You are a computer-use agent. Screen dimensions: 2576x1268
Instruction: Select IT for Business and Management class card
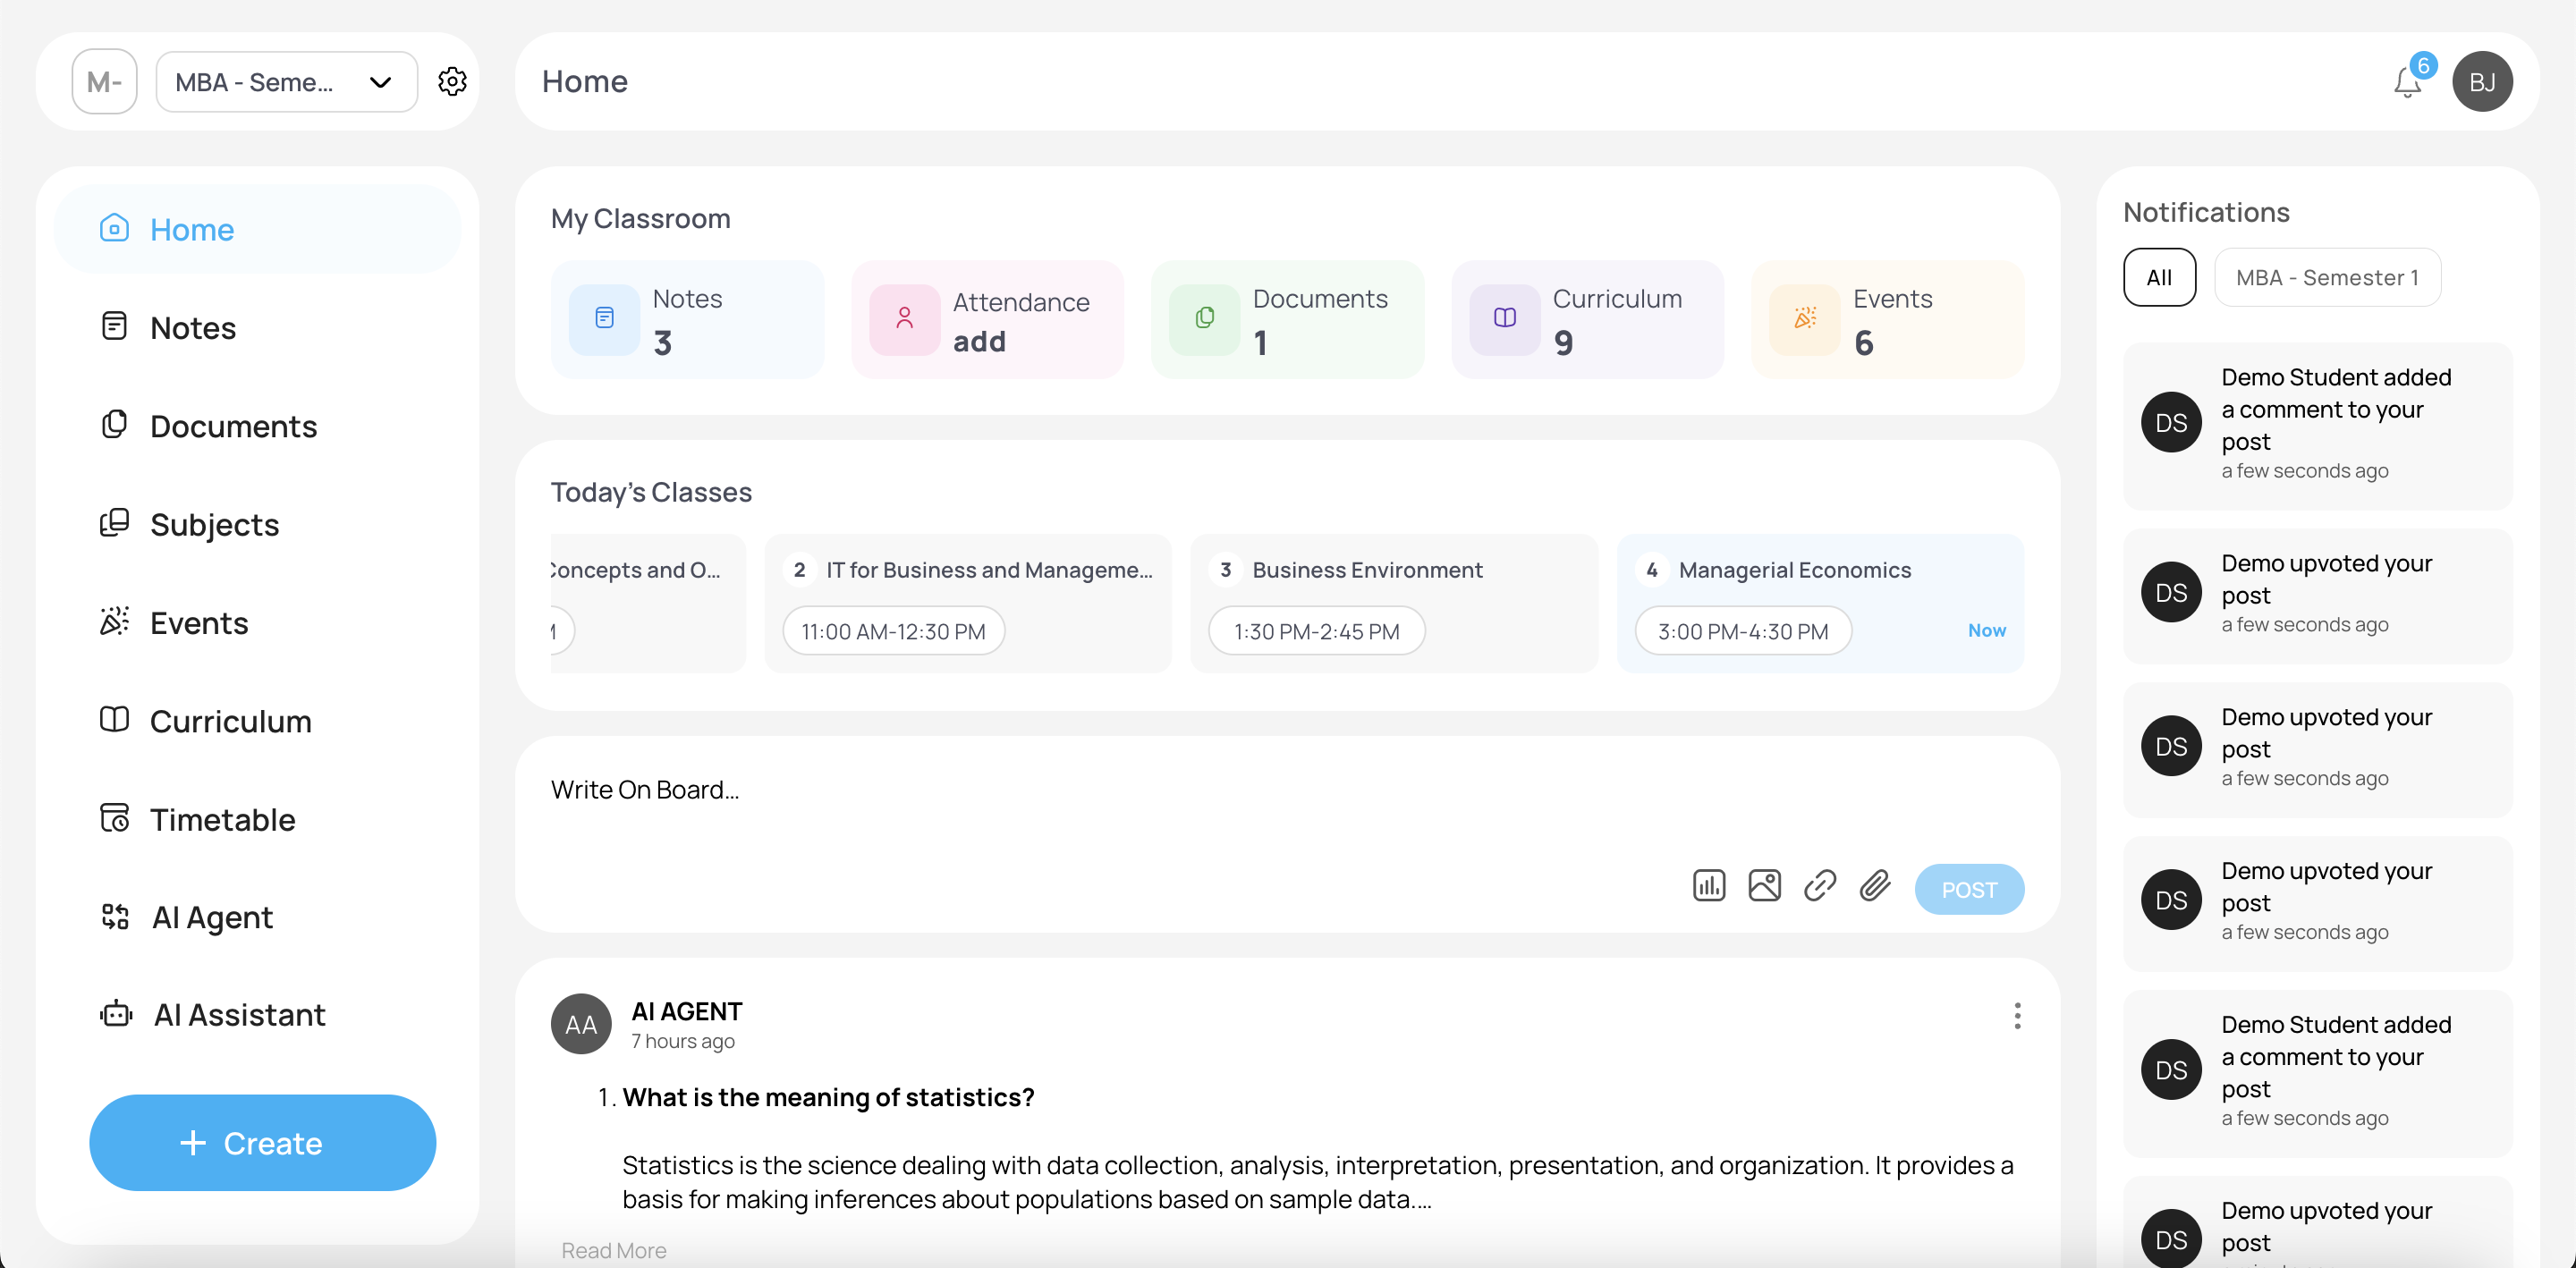tap(968, 603)
